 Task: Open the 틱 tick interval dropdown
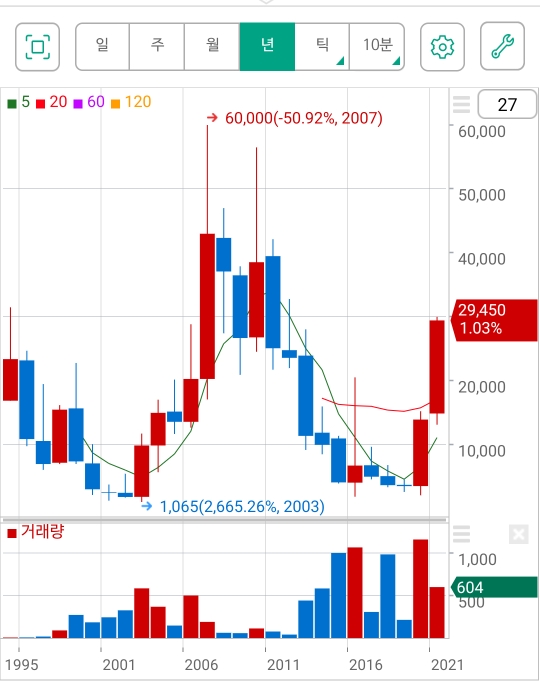pyautogui.click(x=322, y=47)
